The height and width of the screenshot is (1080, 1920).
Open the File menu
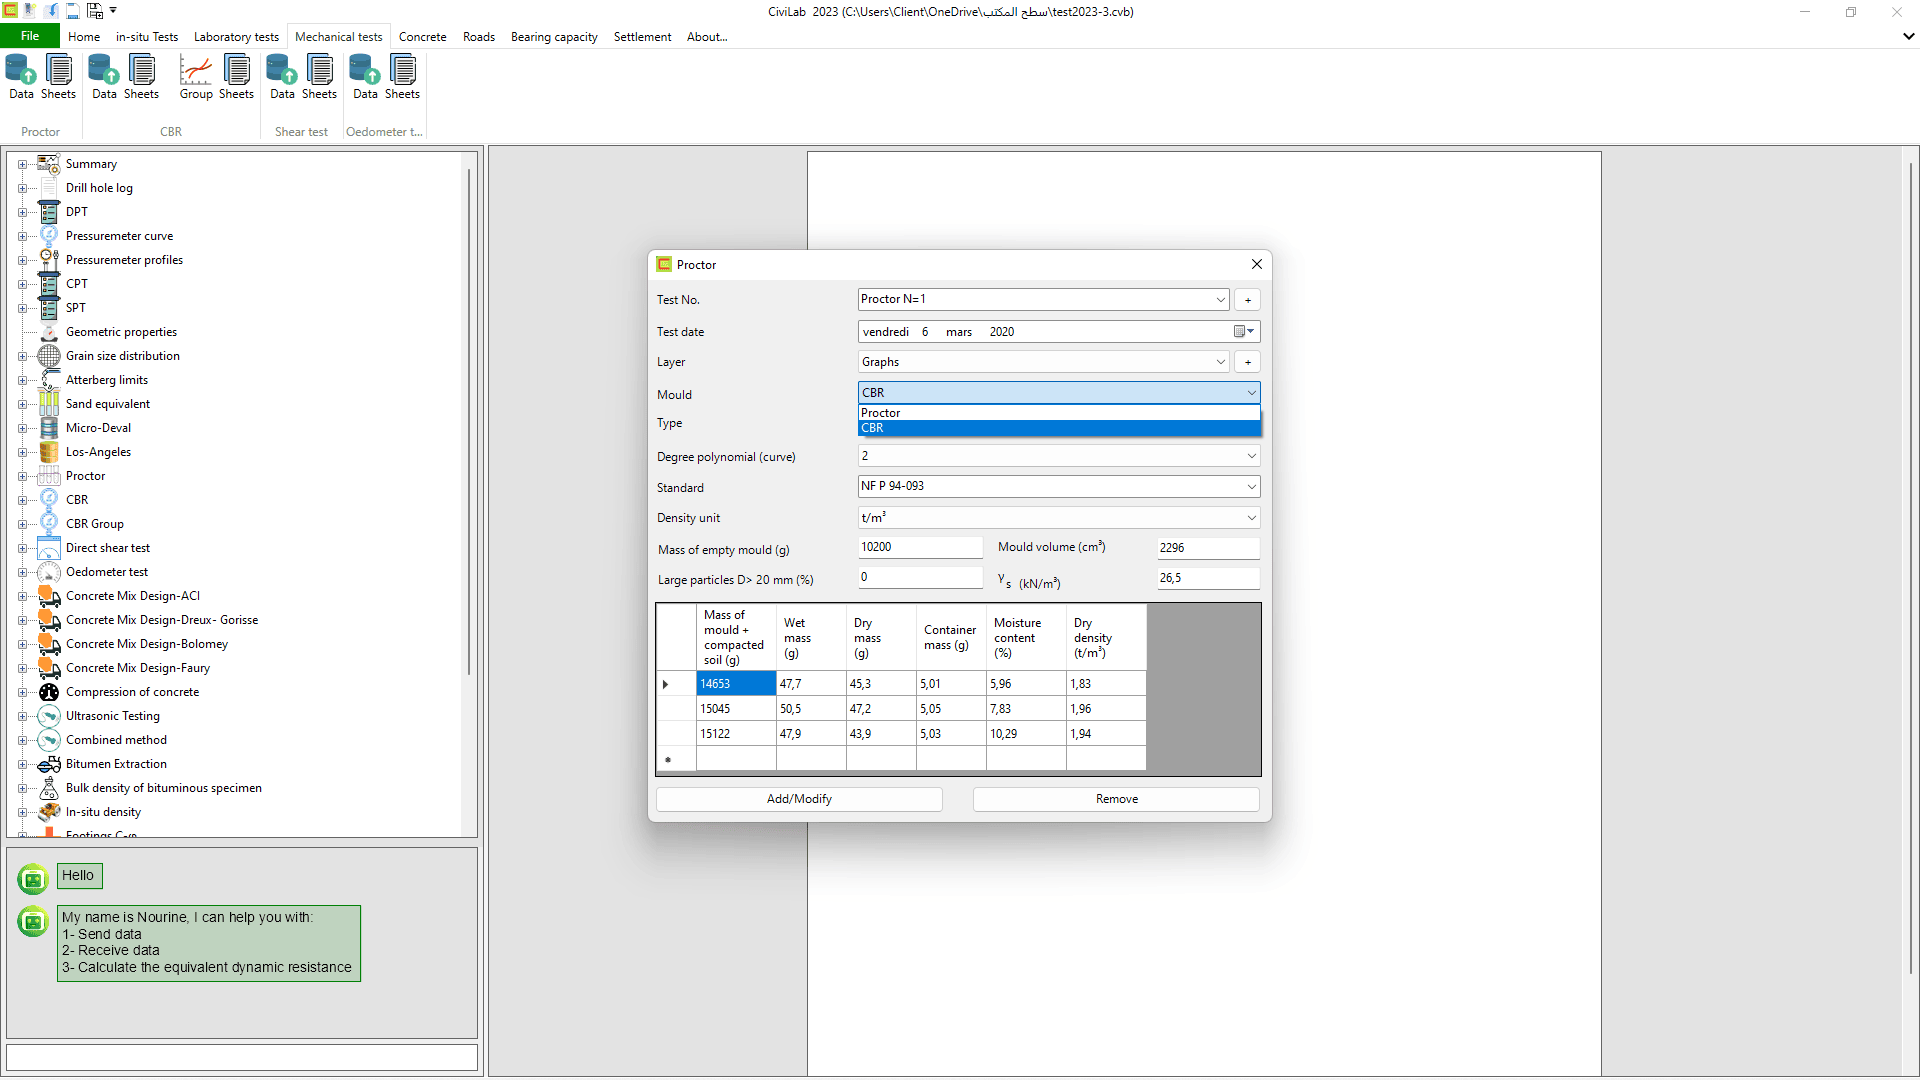point(29,35)
